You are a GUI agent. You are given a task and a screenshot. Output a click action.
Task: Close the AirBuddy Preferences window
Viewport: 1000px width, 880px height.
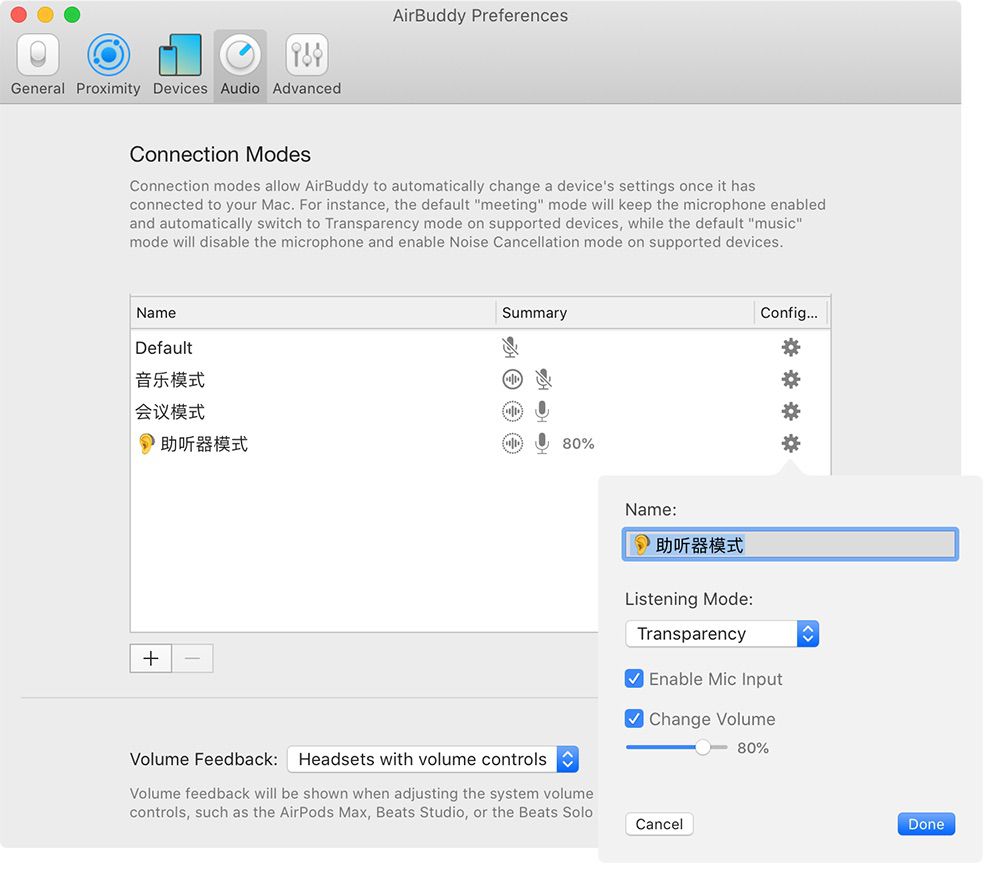point(18,15)
